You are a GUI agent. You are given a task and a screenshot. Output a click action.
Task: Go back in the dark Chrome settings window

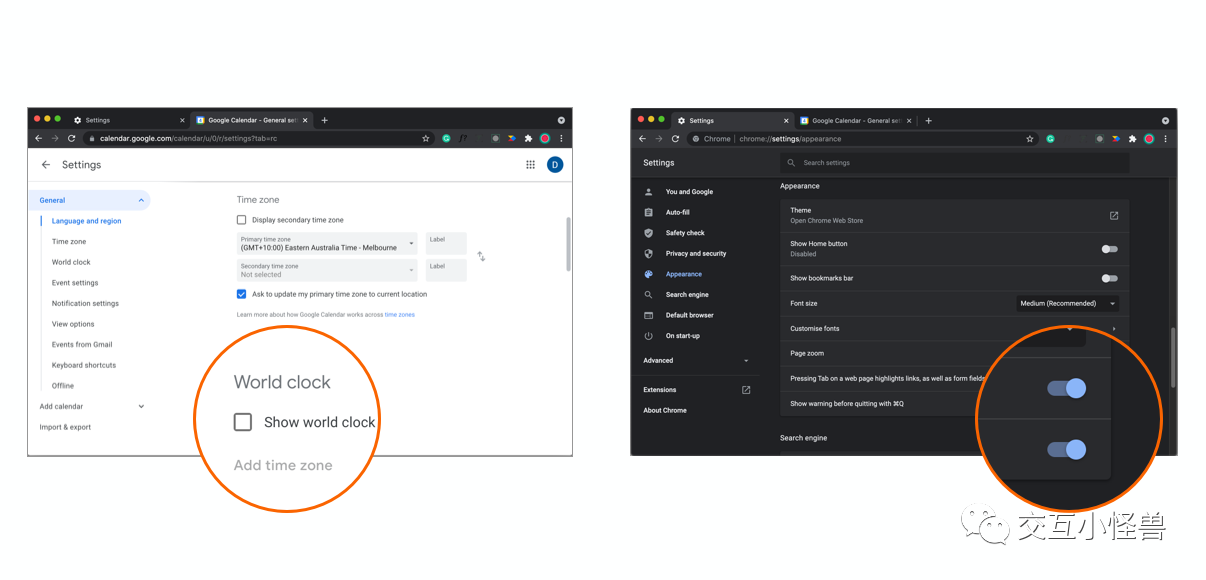[642, 139]
